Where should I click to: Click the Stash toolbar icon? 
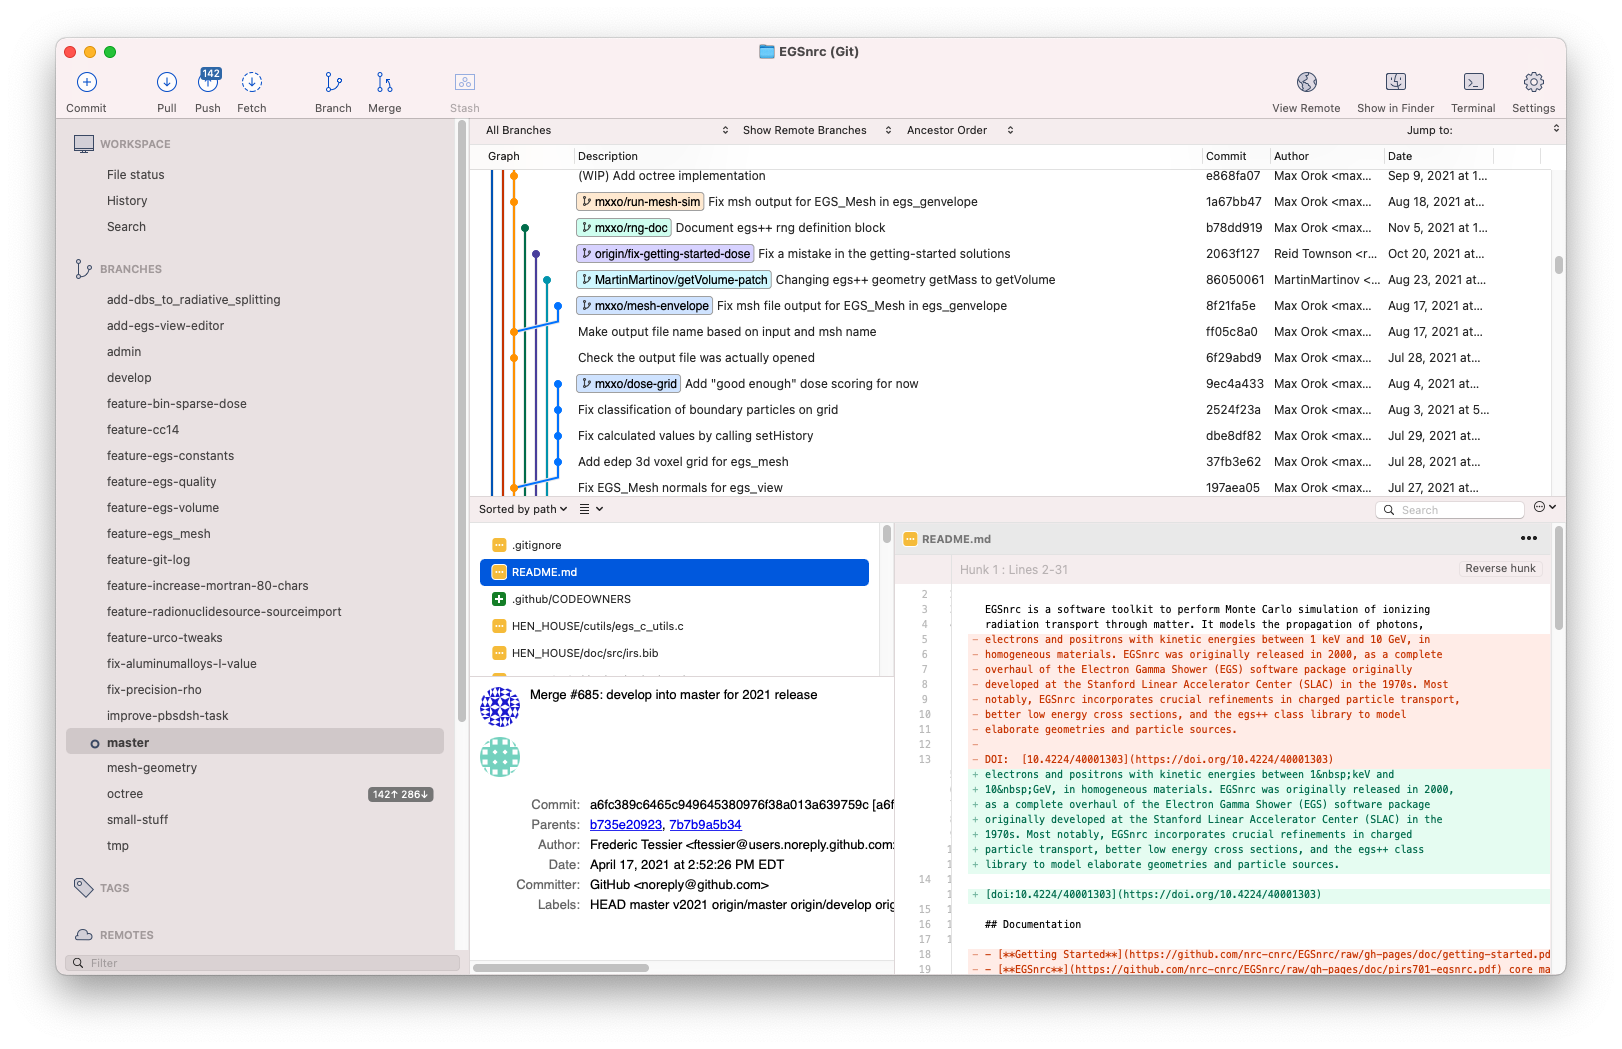click(465, 82)
